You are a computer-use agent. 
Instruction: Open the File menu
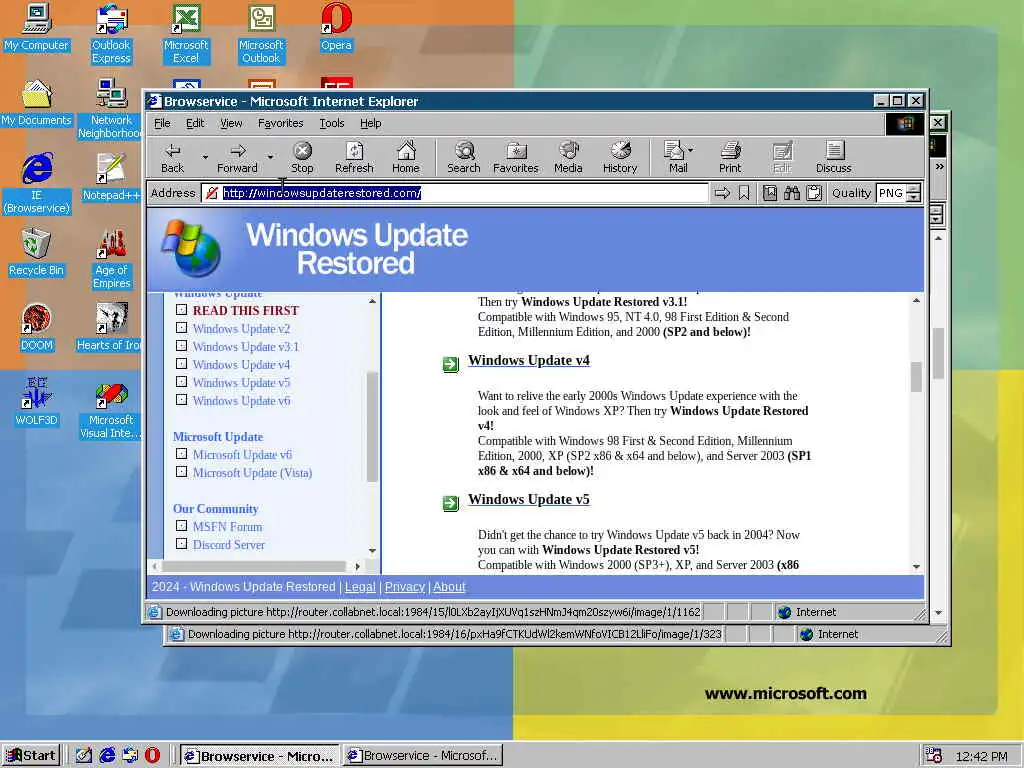point(162,123)
